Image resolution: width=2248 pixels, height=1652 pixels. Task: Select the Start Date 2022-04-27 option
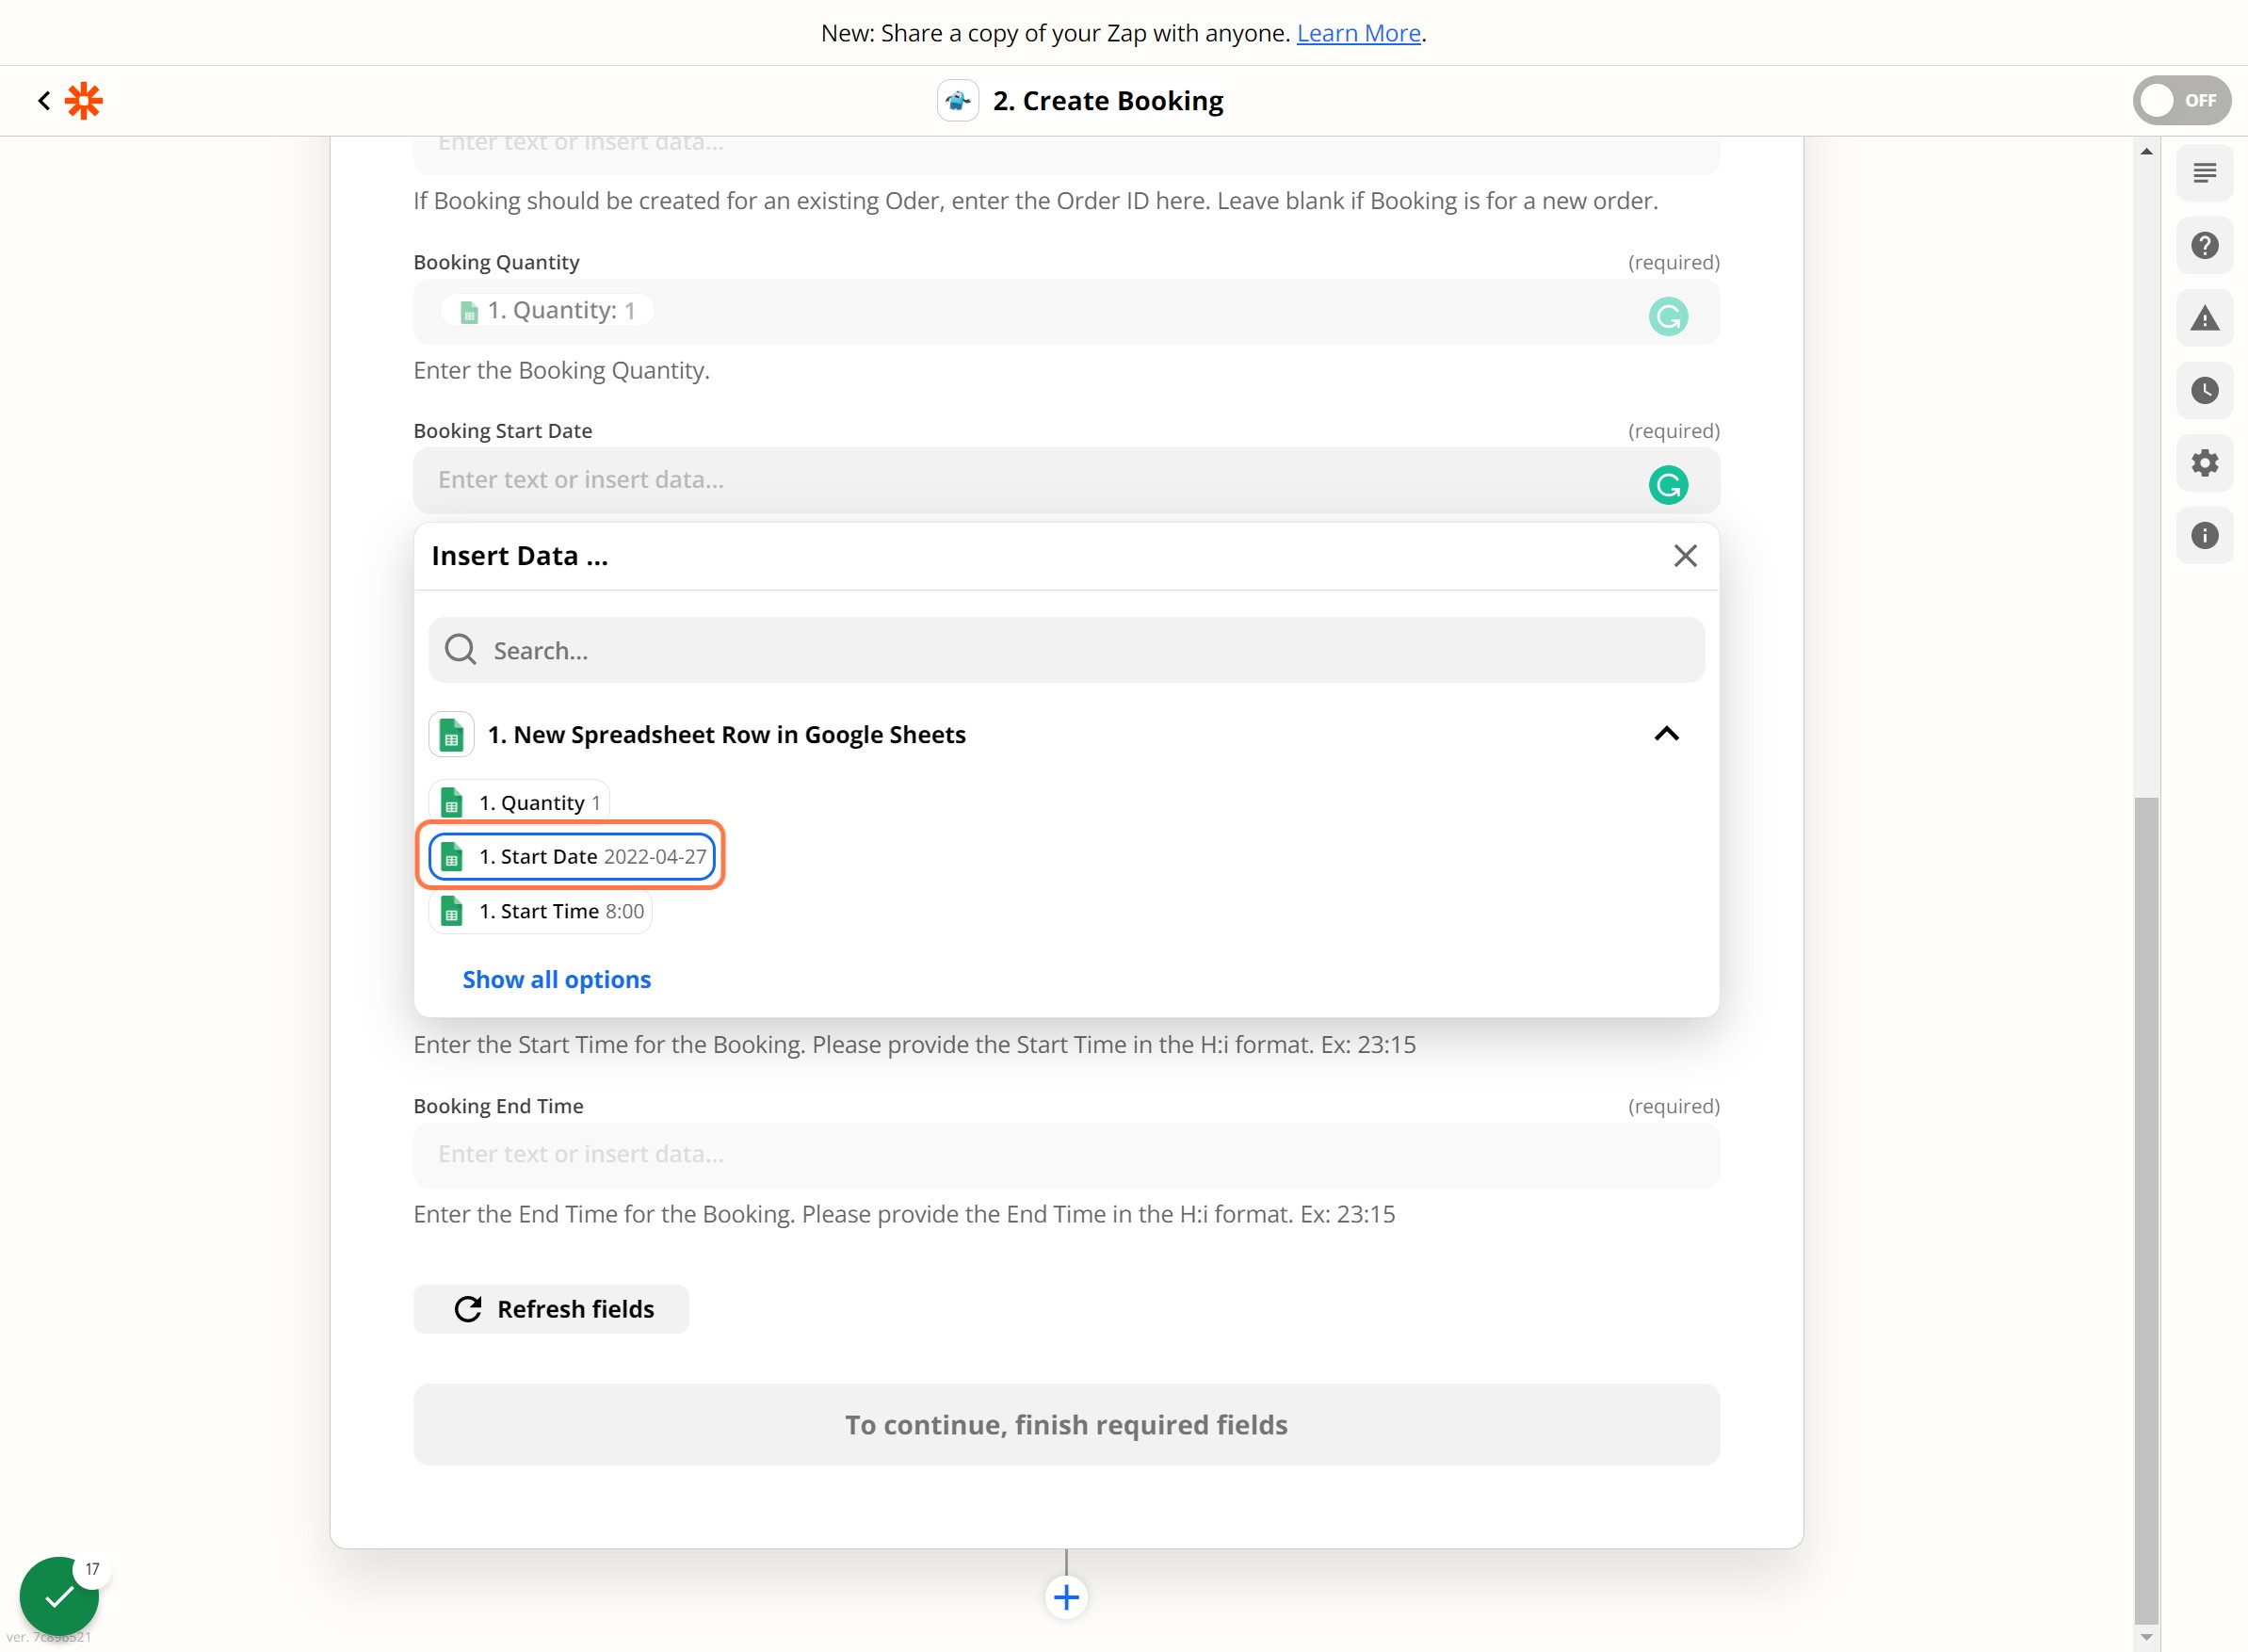(x=572, y=856)
